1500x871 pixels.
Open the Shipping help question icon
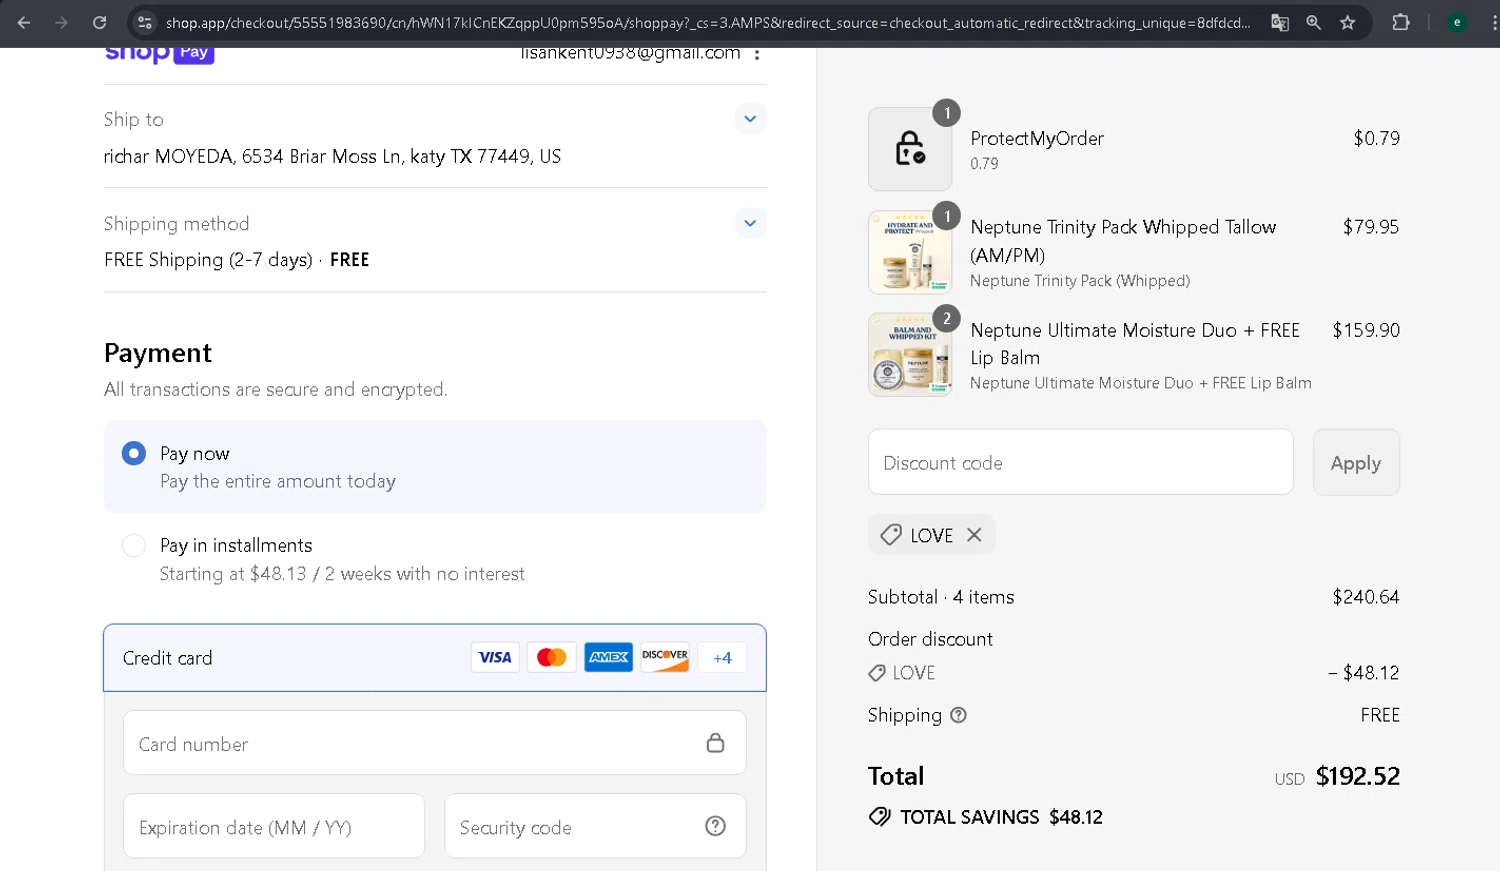coord(958,715)
